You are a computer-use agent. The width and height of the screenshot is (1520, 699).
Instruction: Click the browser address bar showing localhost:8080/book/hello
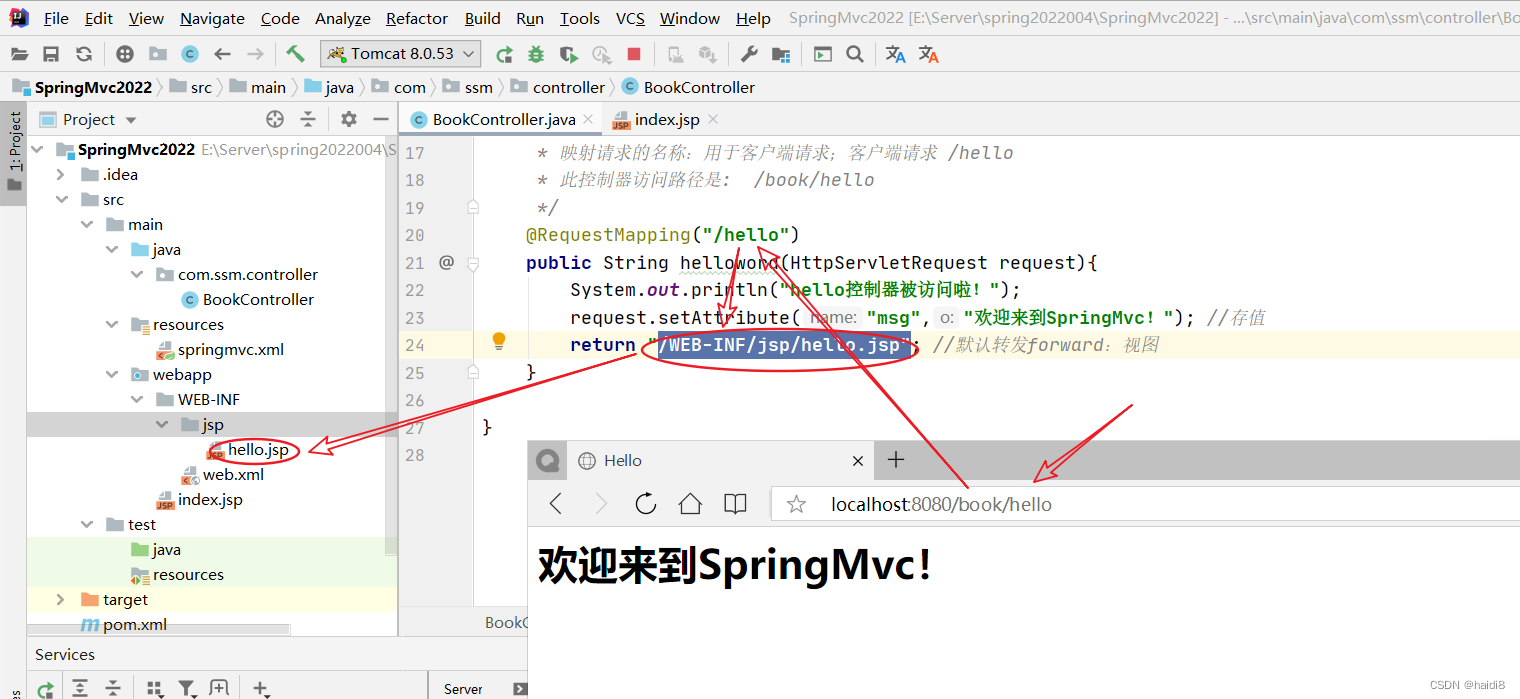pos(1145,504)
